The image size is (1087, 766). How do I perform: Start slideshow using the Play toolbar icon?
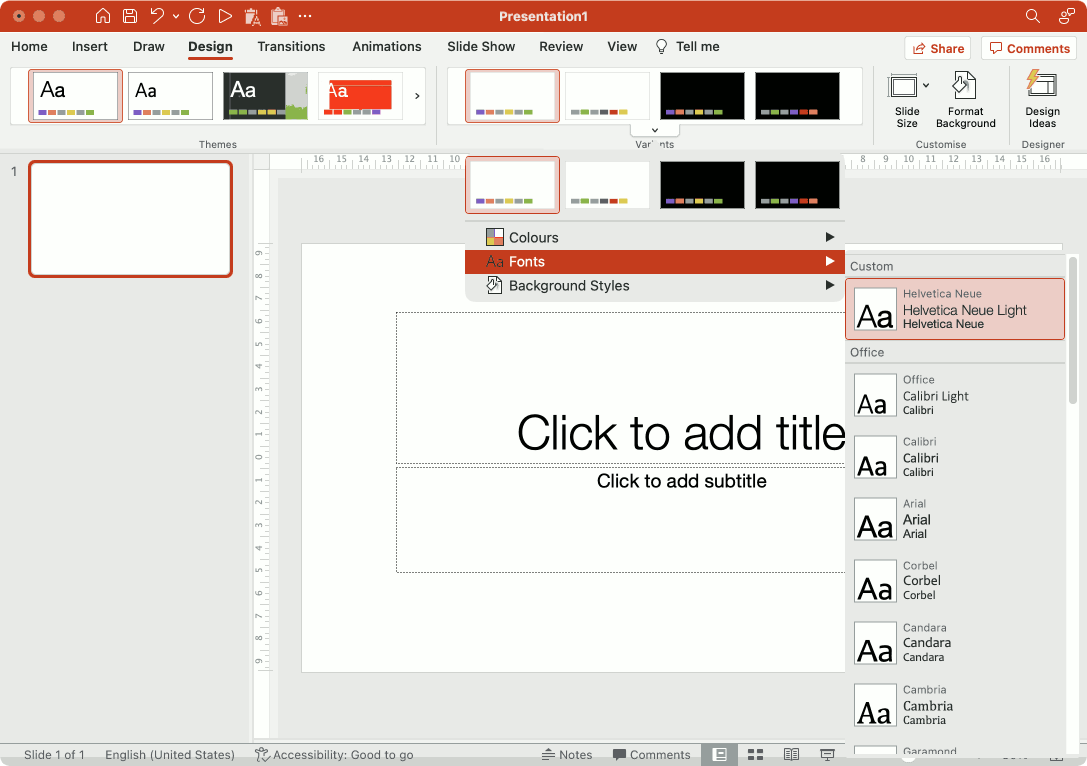point(224,16)
